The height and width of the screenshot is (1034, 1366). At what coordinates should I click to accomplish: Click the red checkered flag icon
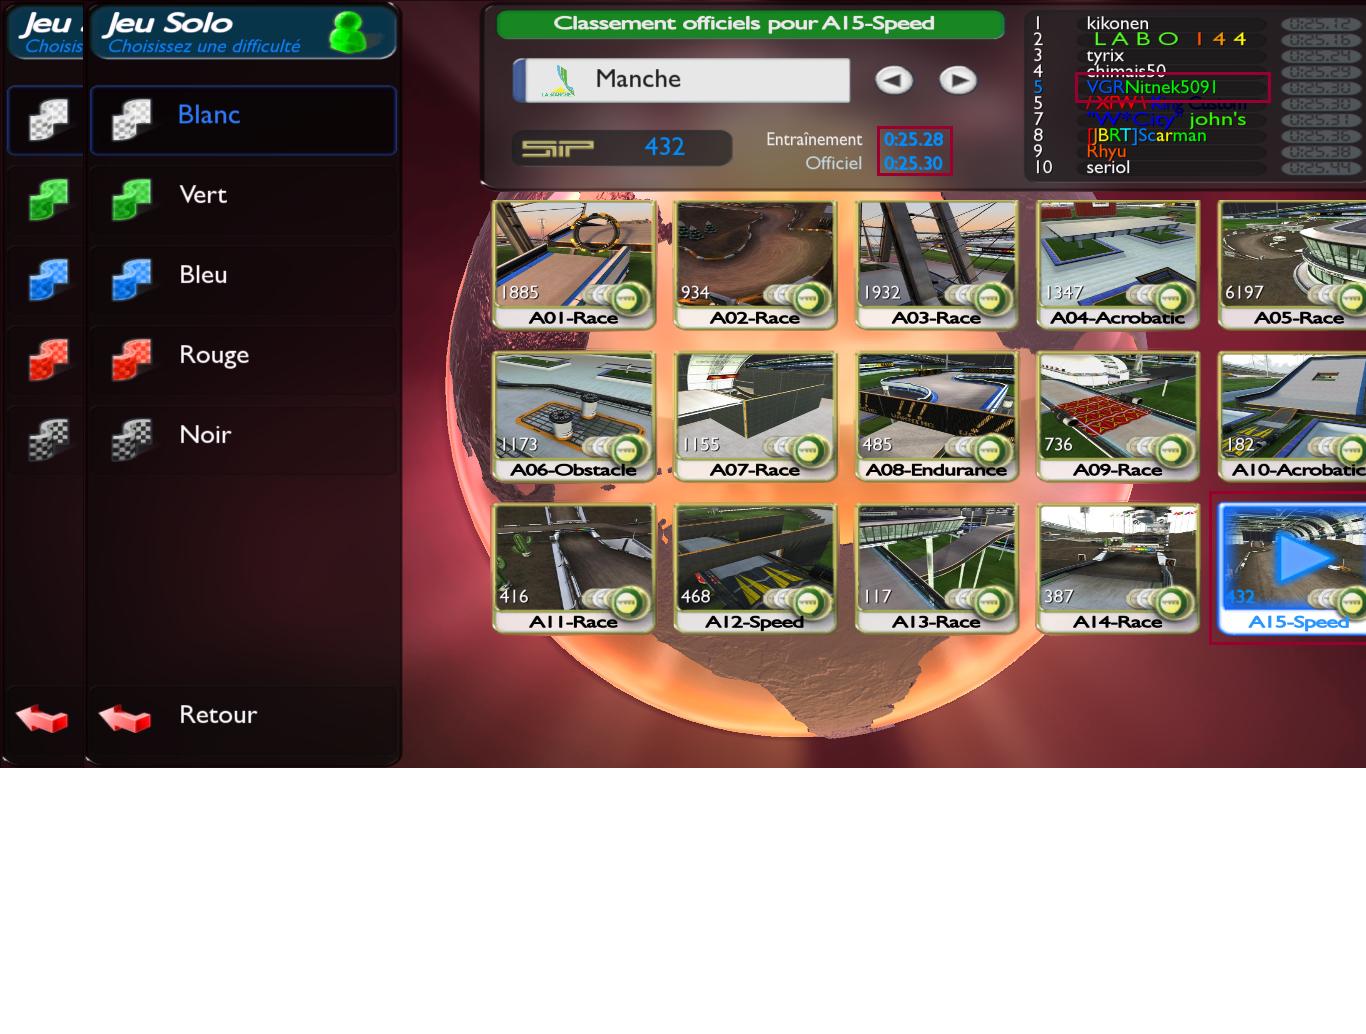pos(131,358)
